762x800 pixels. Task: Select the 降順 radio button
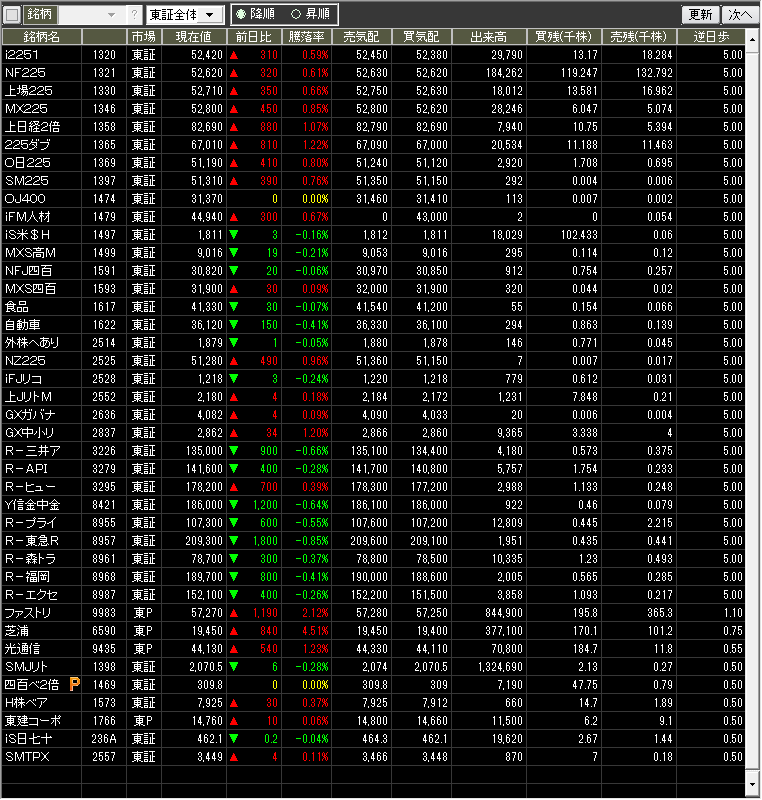240,15
